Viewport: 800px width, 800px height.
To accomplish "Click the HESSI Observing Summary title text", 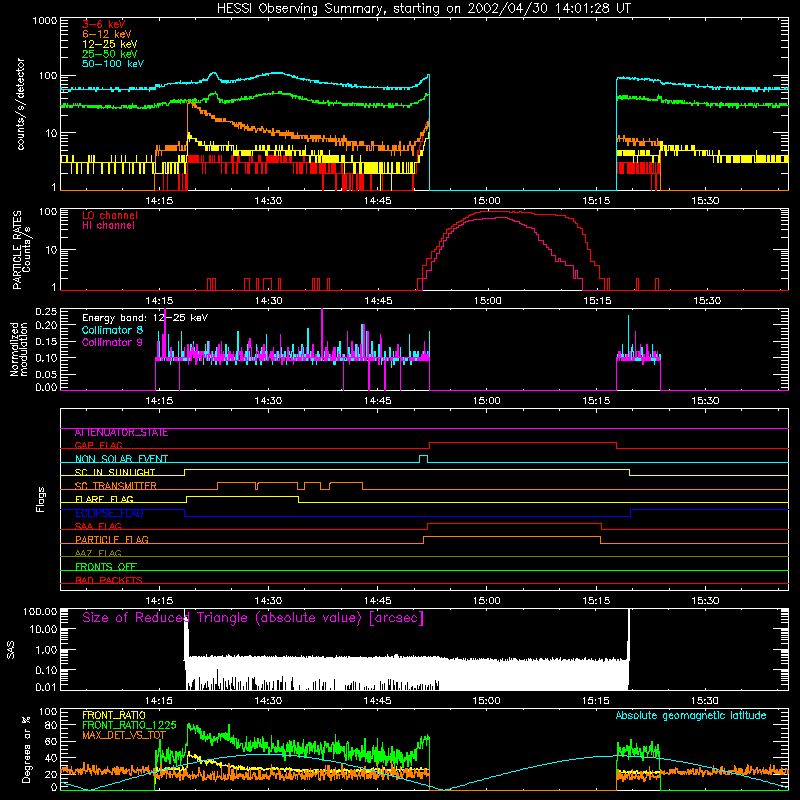I will coord(423,9).
